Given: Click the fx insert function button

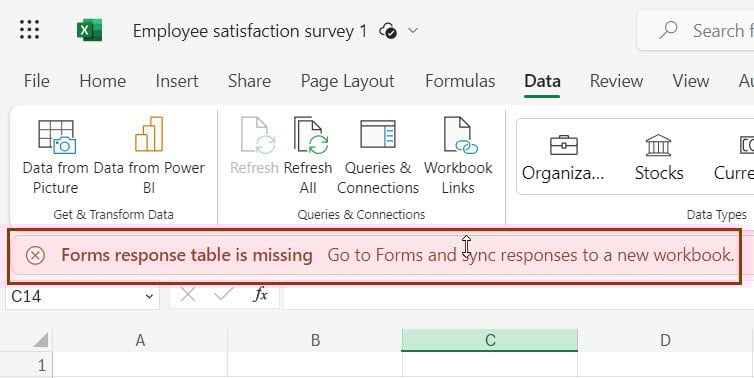Looking at the screenshot, I should pos(260,294).
